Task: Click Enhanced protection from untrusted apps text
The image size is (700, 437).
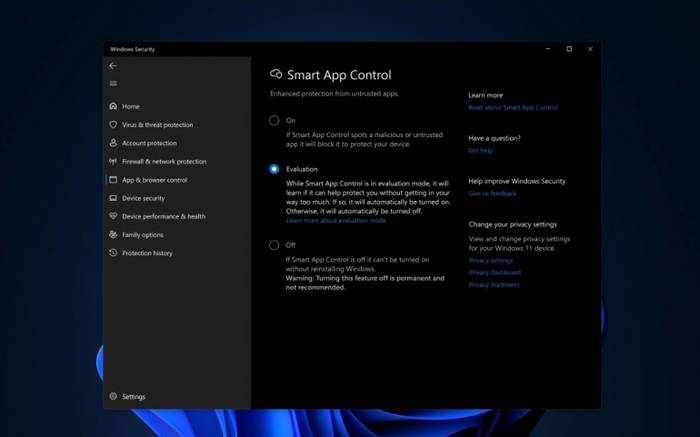Action: [x=334, y=93]
